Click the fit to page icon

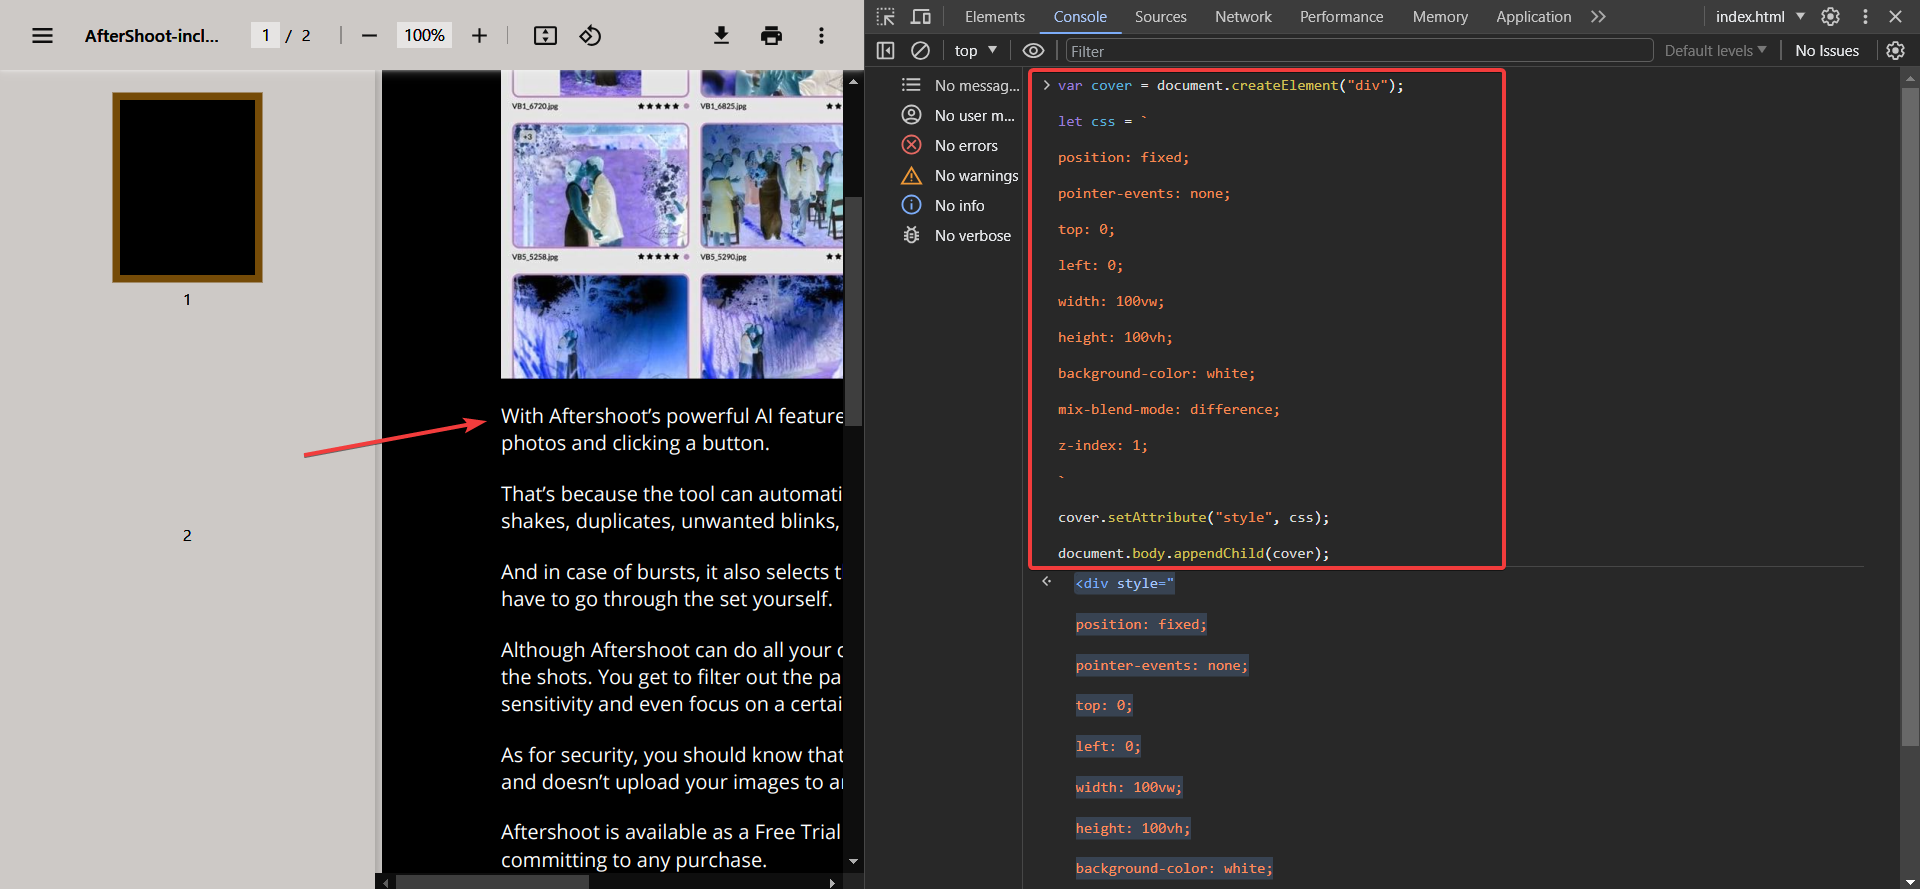pyautogui.click(x=545, y=36)
